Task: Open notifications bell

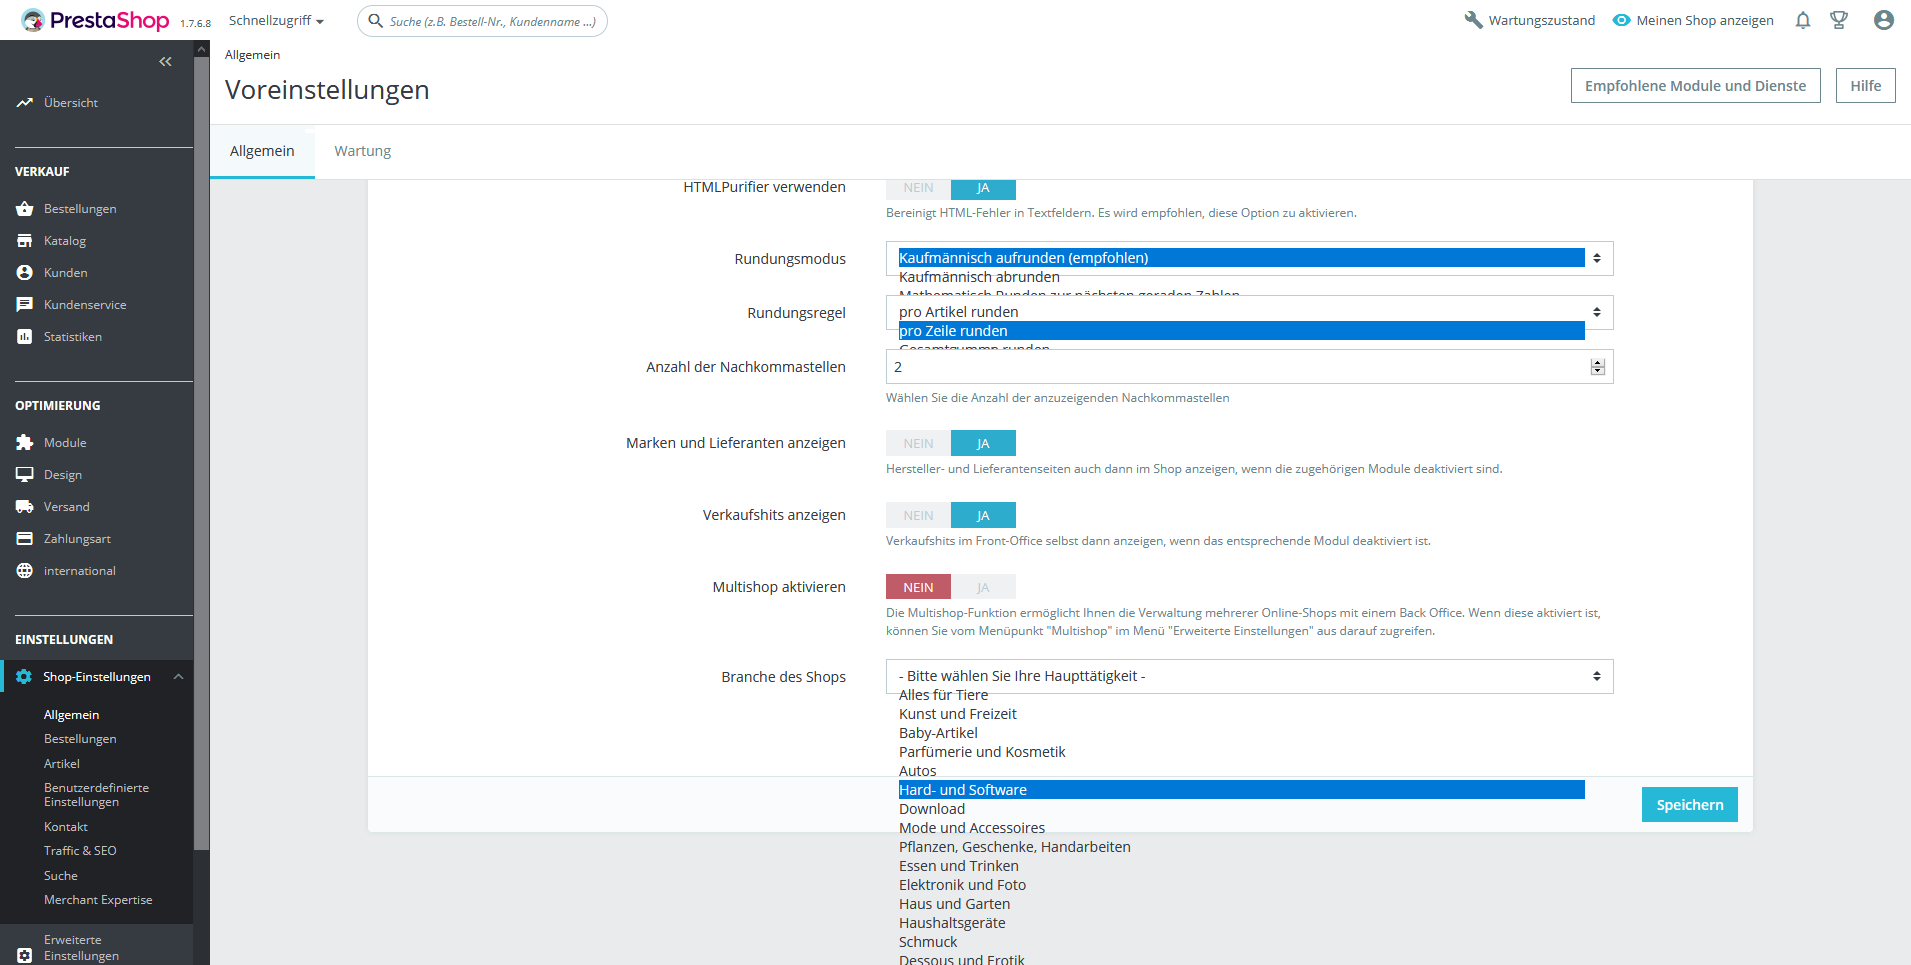Action: (x=1803, y=20)
